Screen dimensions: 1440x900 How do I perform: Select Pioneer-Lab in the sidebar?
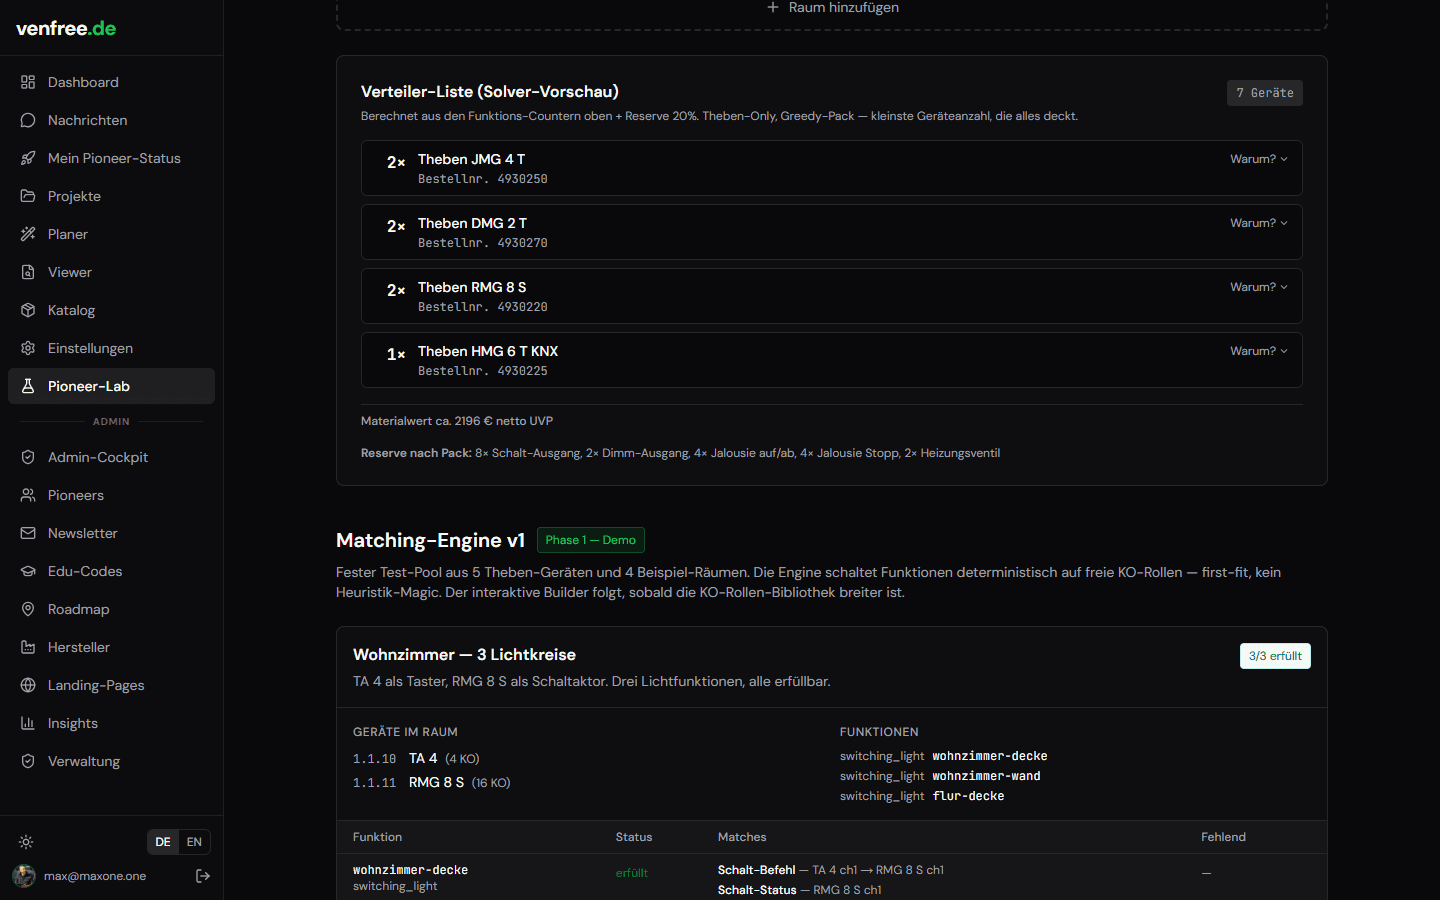[111, 386]
